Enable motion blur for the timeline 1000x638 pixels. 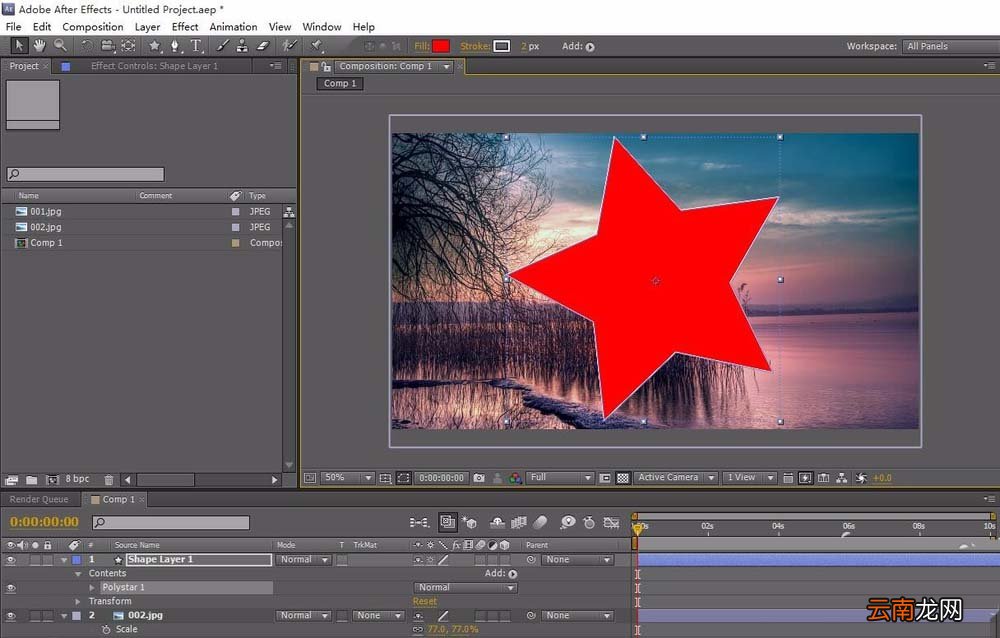click(540, 523)
